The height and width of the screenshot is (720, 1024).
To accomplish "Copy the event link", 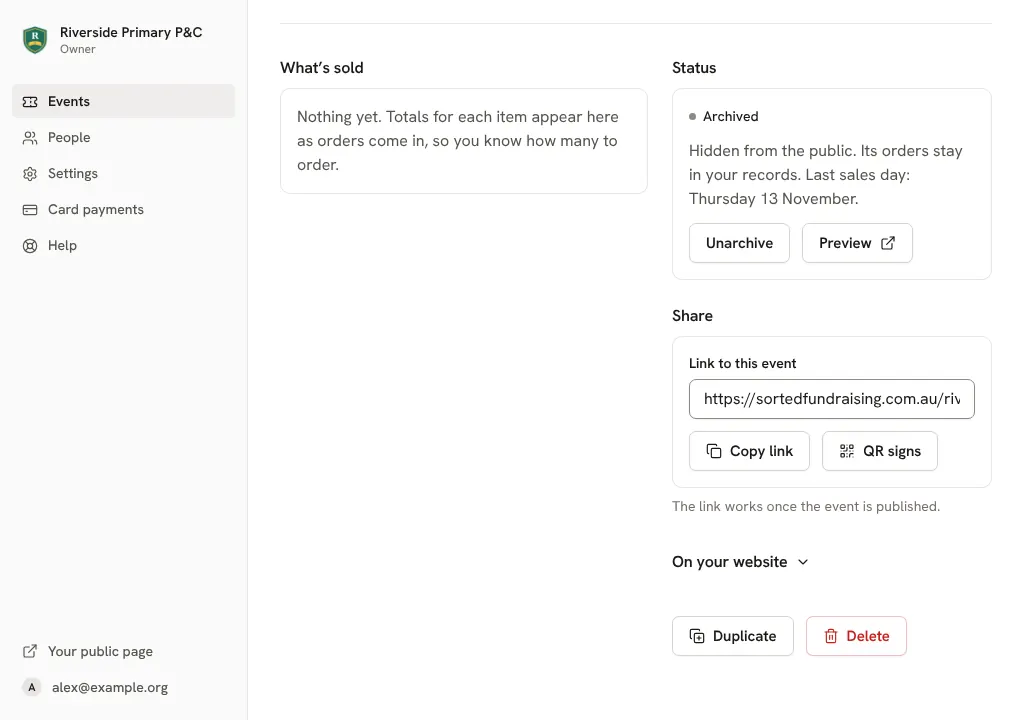I will click(x=749, y=451).
